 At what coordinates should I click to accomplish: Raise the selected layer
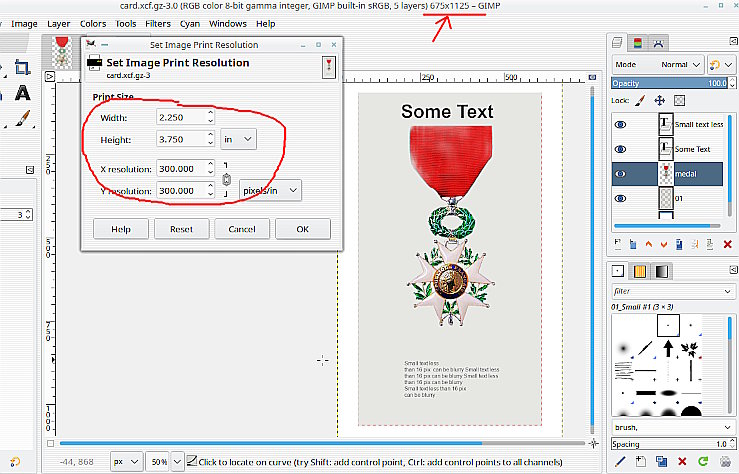[x=649, y=244]
